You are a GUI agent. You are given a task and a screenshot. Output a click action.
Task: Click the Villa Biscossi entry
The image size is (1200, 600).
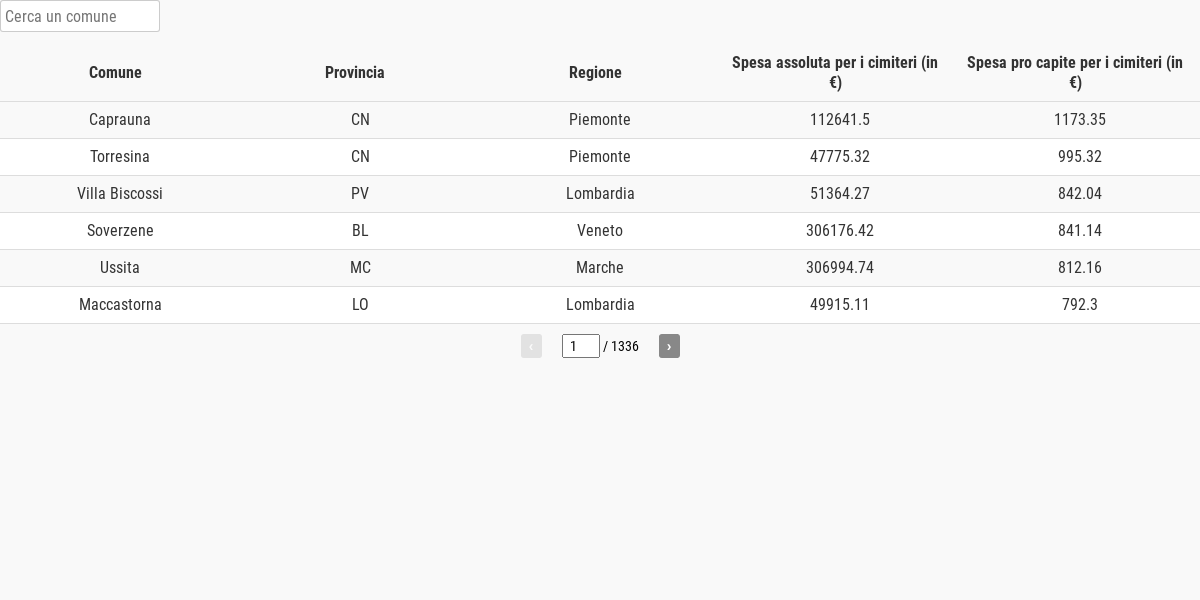pyautogui.click(x=120, y=194)
